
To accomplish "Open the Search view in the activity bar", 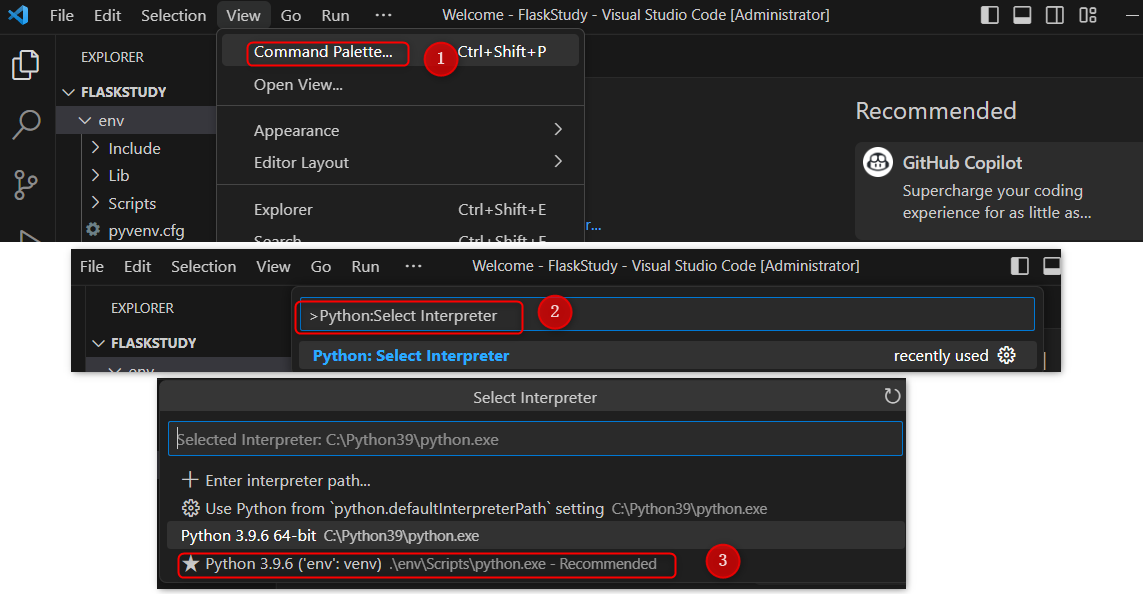I will [x=26, y=125].
